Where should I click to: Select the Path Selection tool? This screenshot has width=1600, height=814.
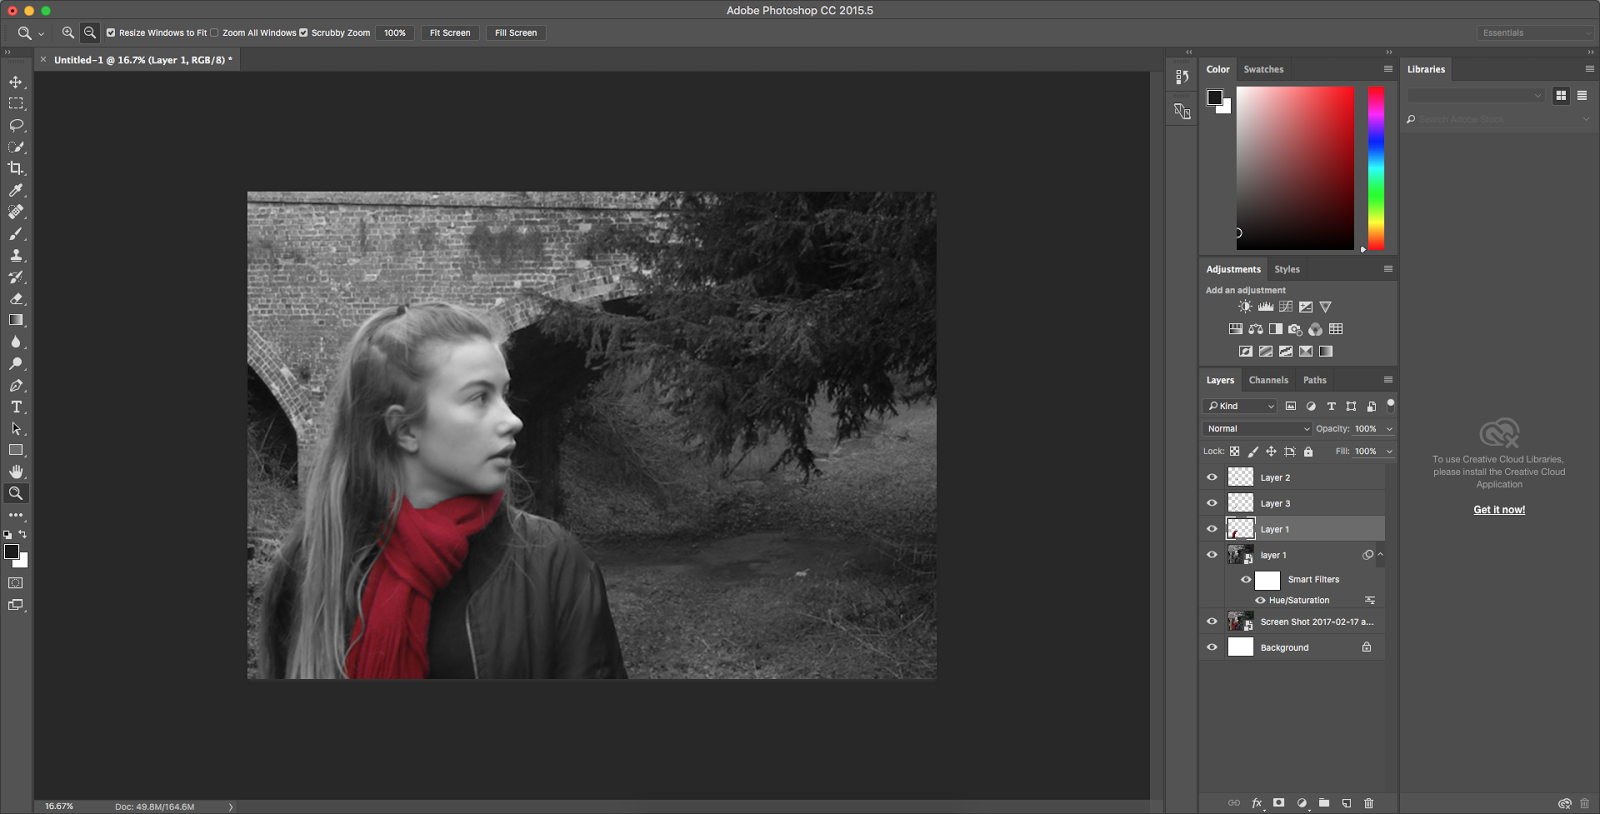pyautogui.click(x=16, y=428)
